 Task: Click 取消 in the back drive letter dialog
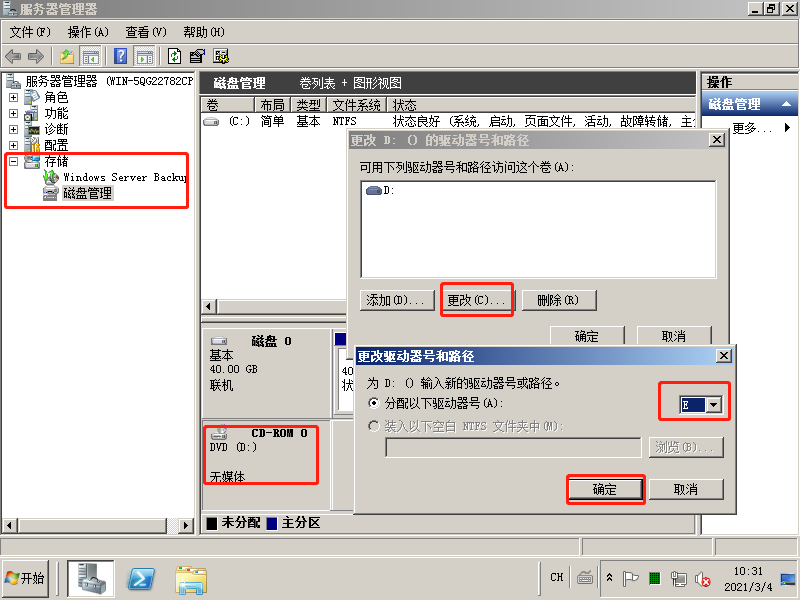tap(674, 336)
